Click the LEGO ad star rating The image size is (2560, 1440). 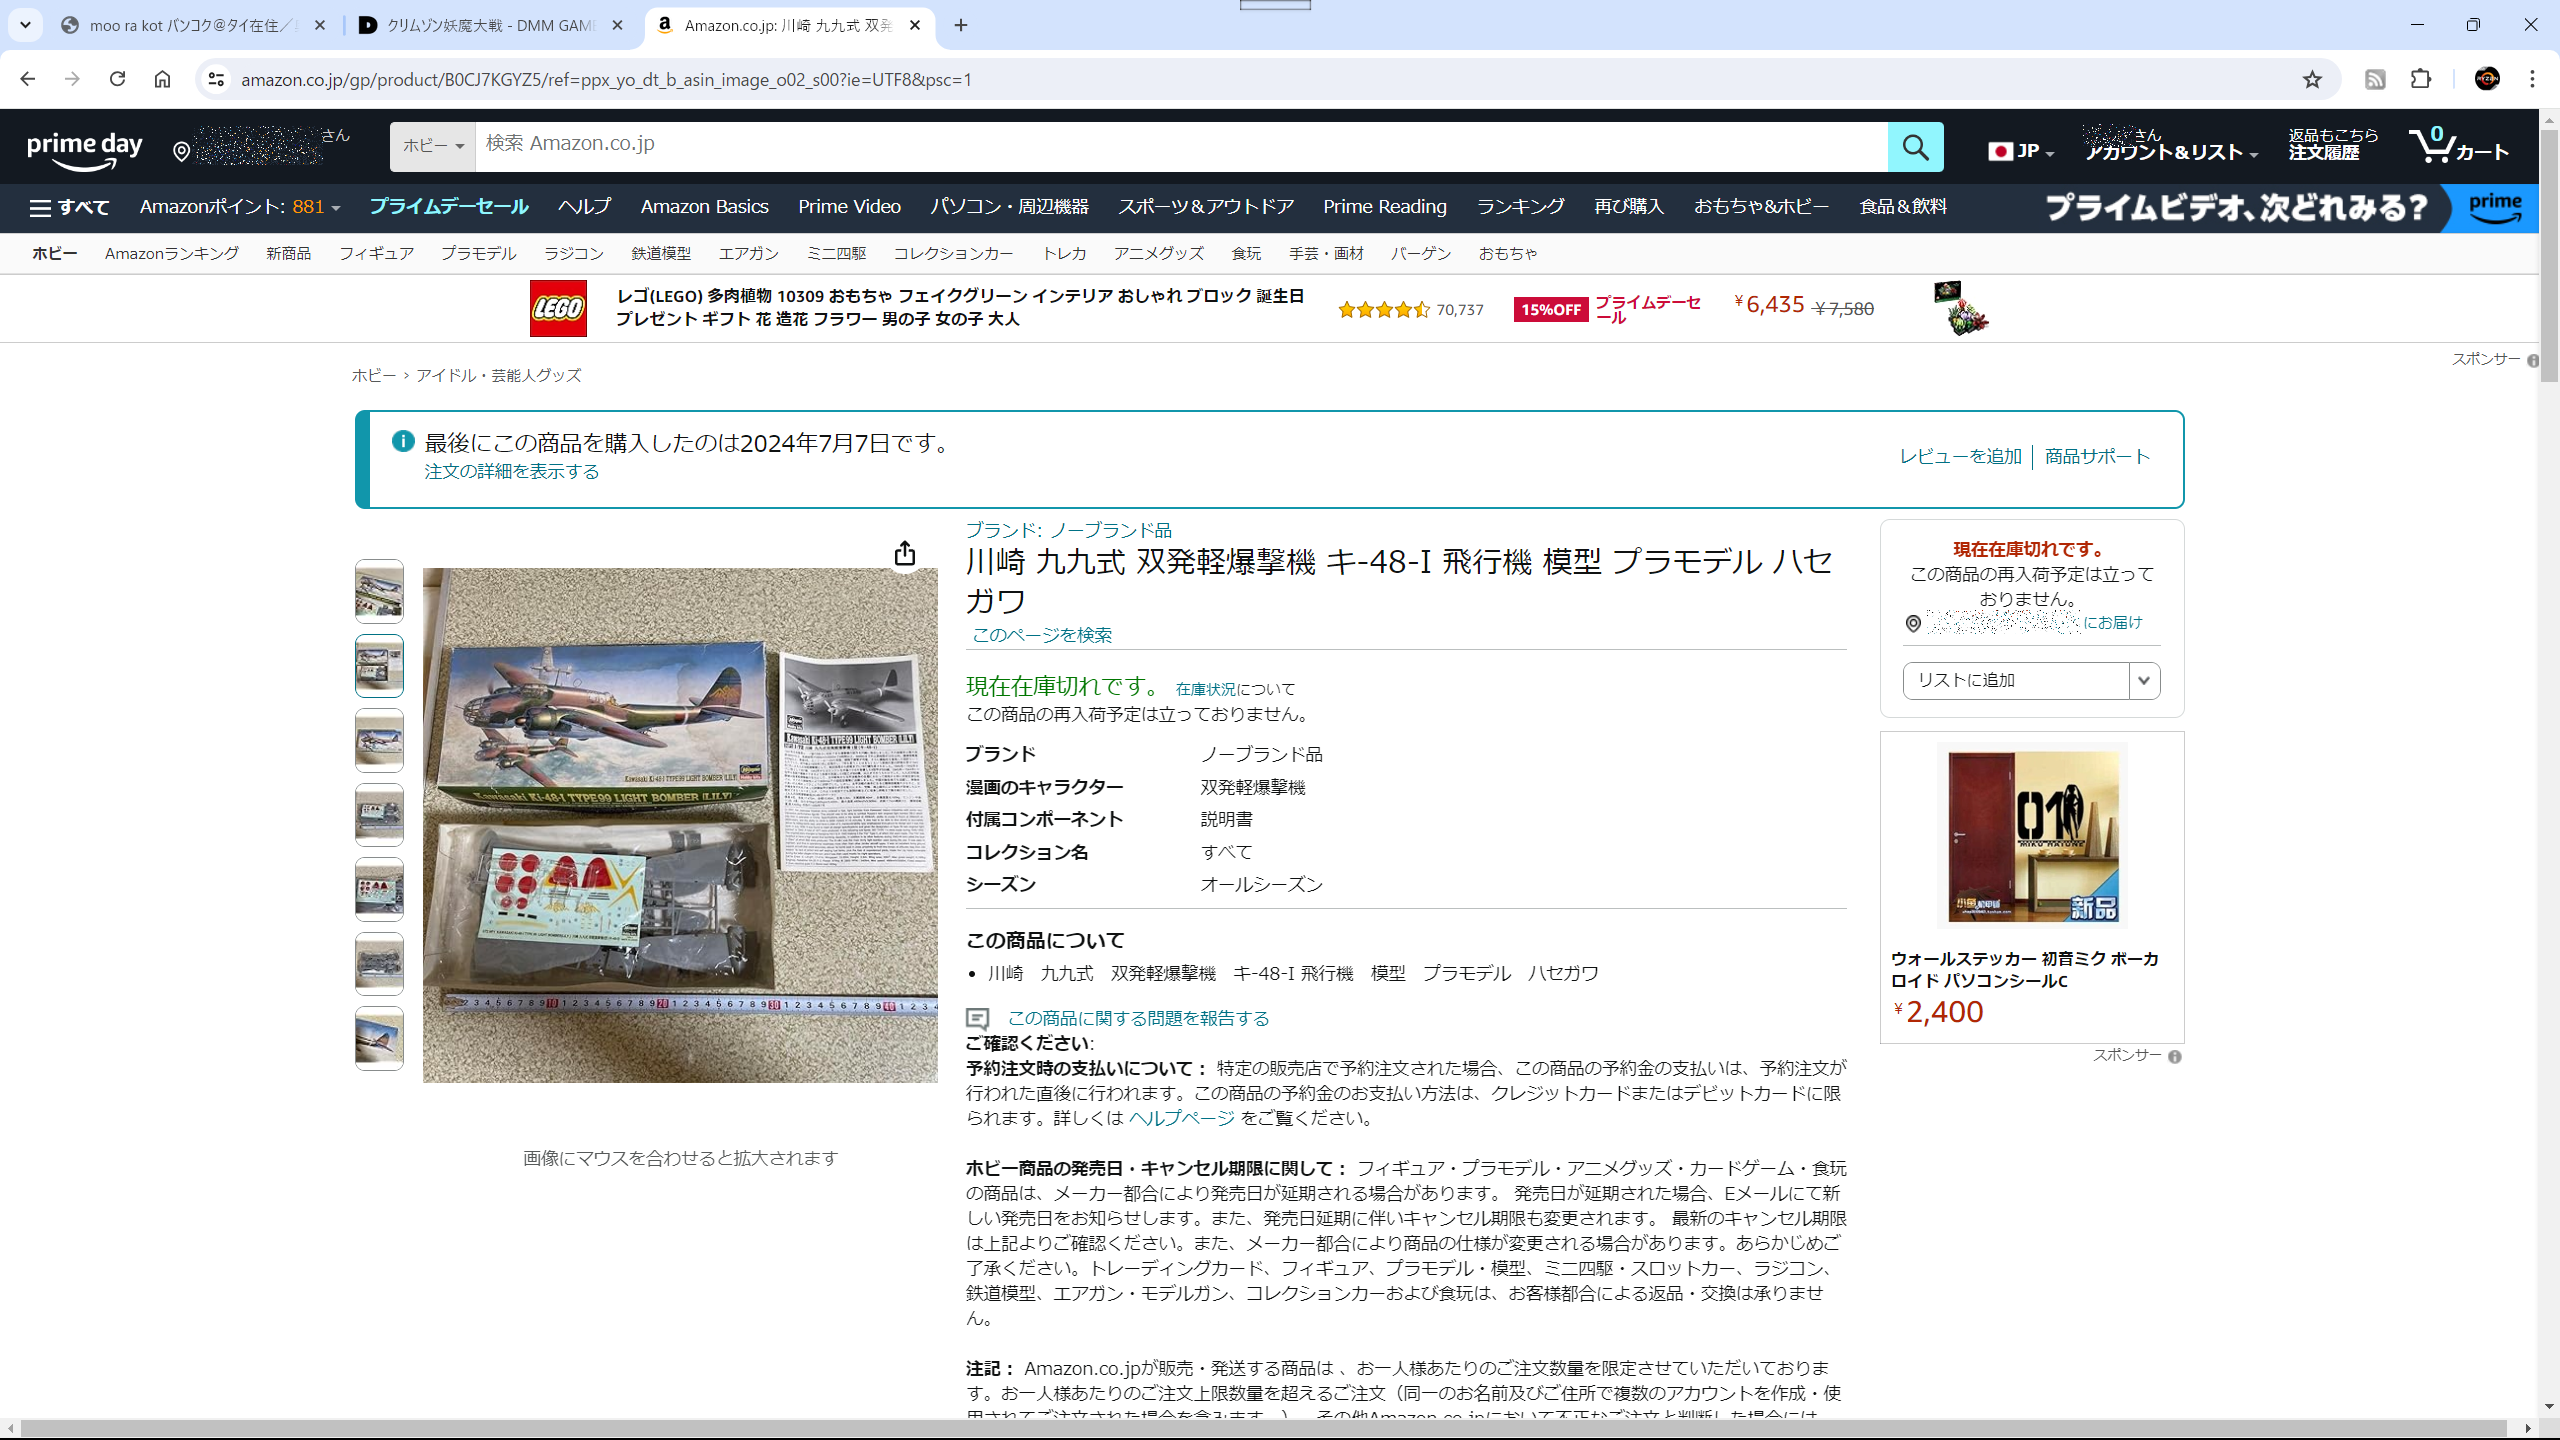(1383, 309)
